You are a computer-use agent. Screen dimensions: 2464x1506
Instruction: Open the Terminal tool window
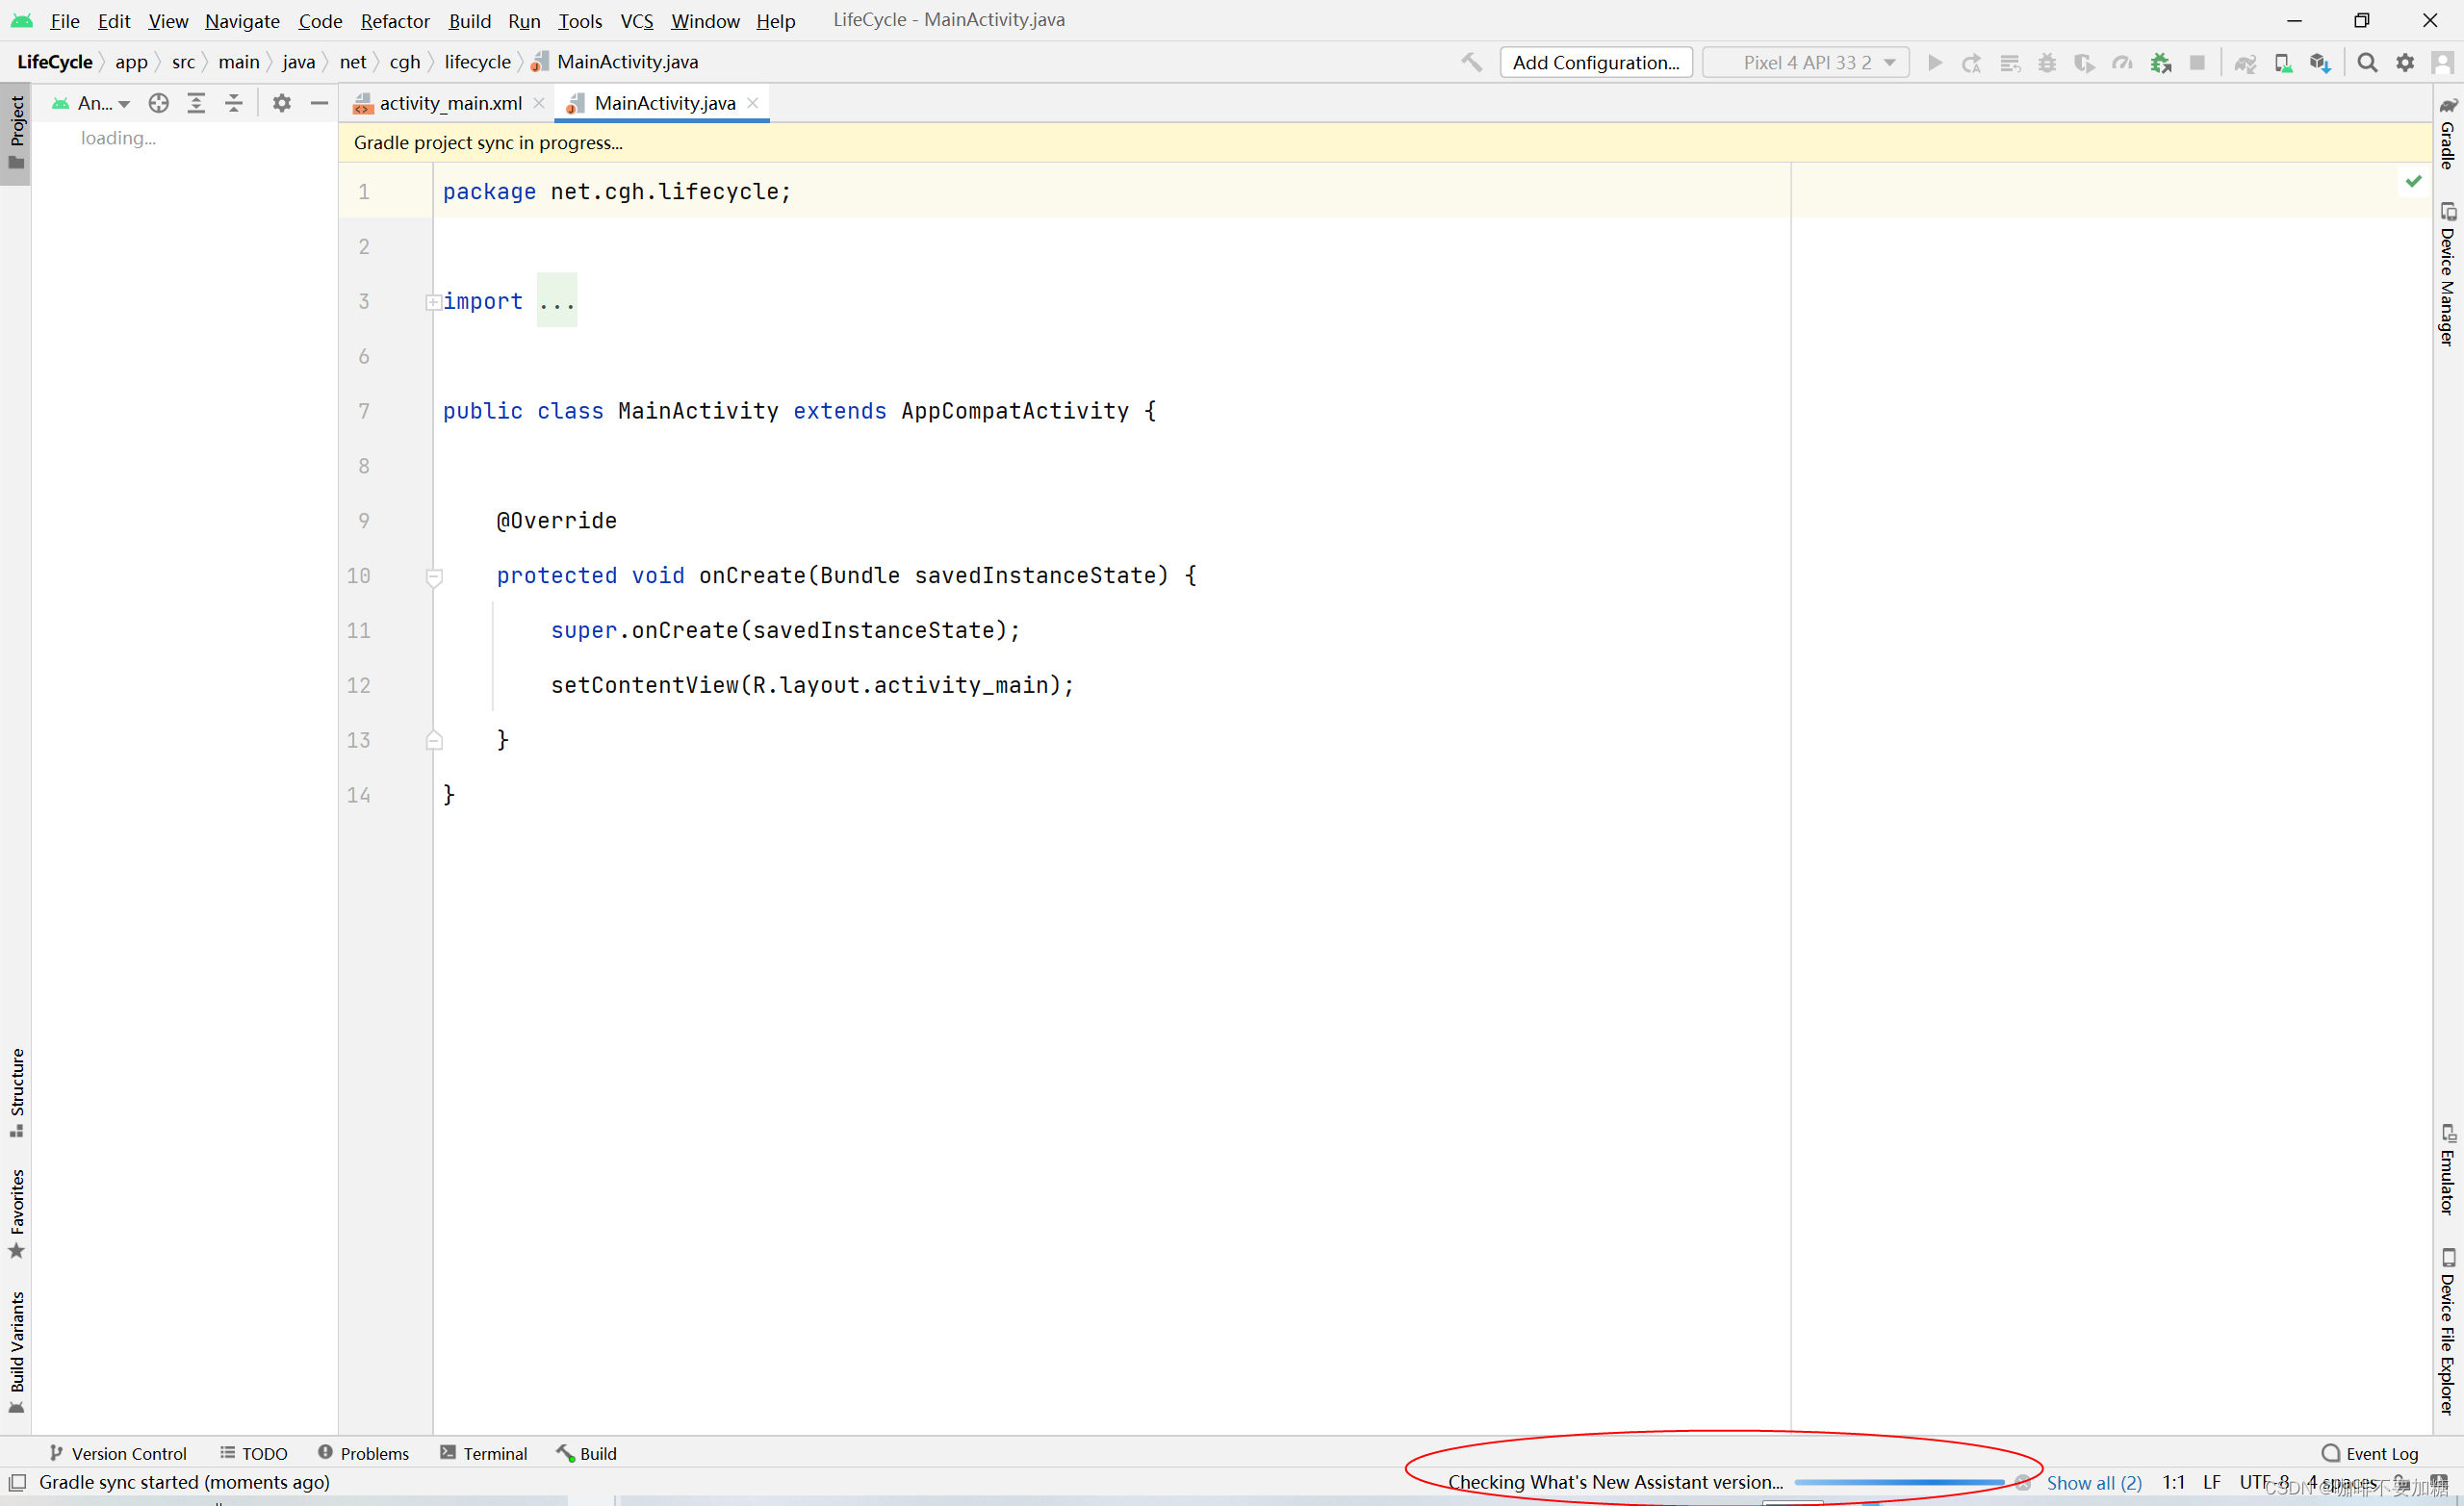484,1453
